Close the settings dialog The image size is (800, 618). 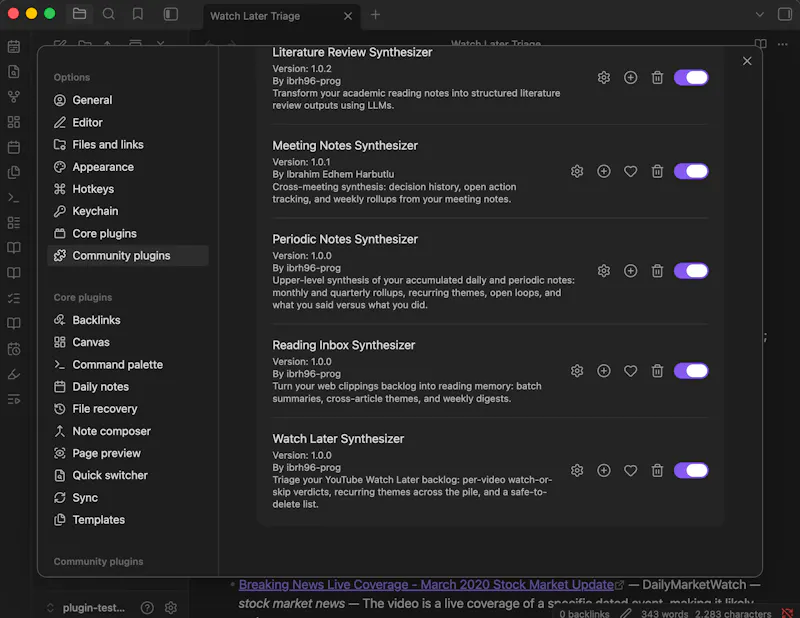pos(747,61)
